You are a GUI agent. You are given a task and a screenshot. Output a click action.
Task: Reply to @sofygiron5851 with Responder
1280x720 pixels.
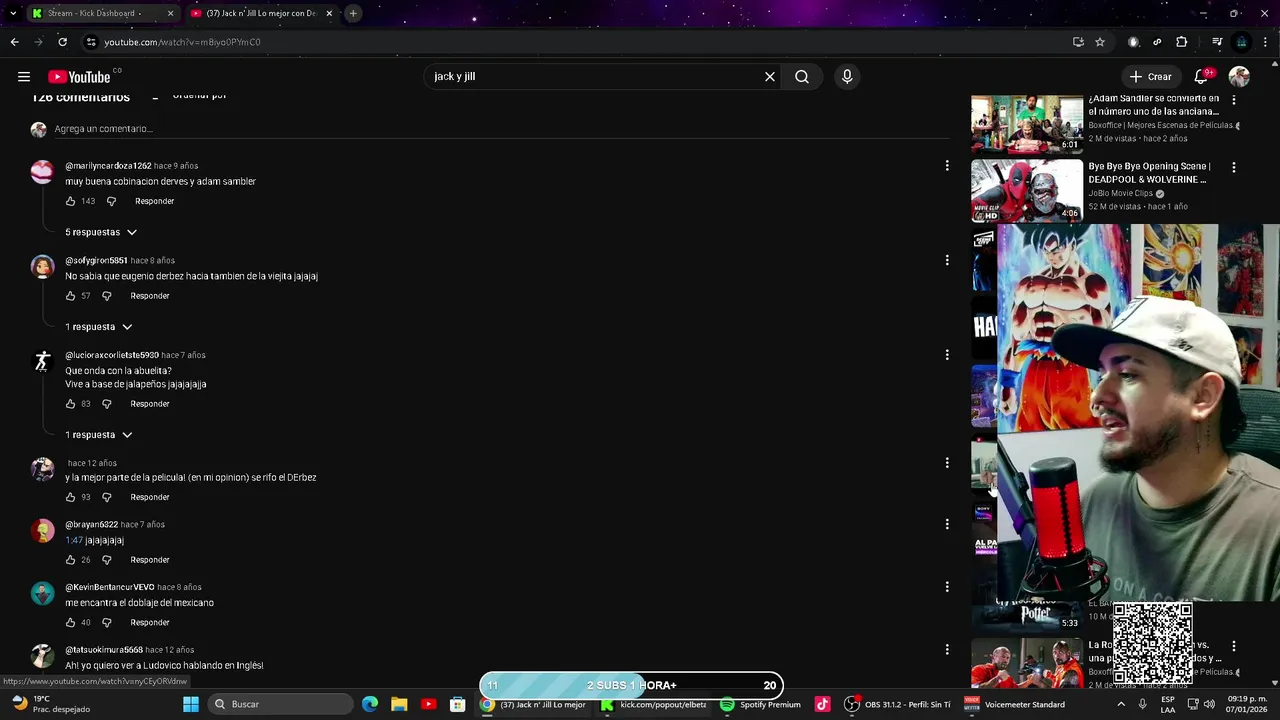[x=150, y=296]
